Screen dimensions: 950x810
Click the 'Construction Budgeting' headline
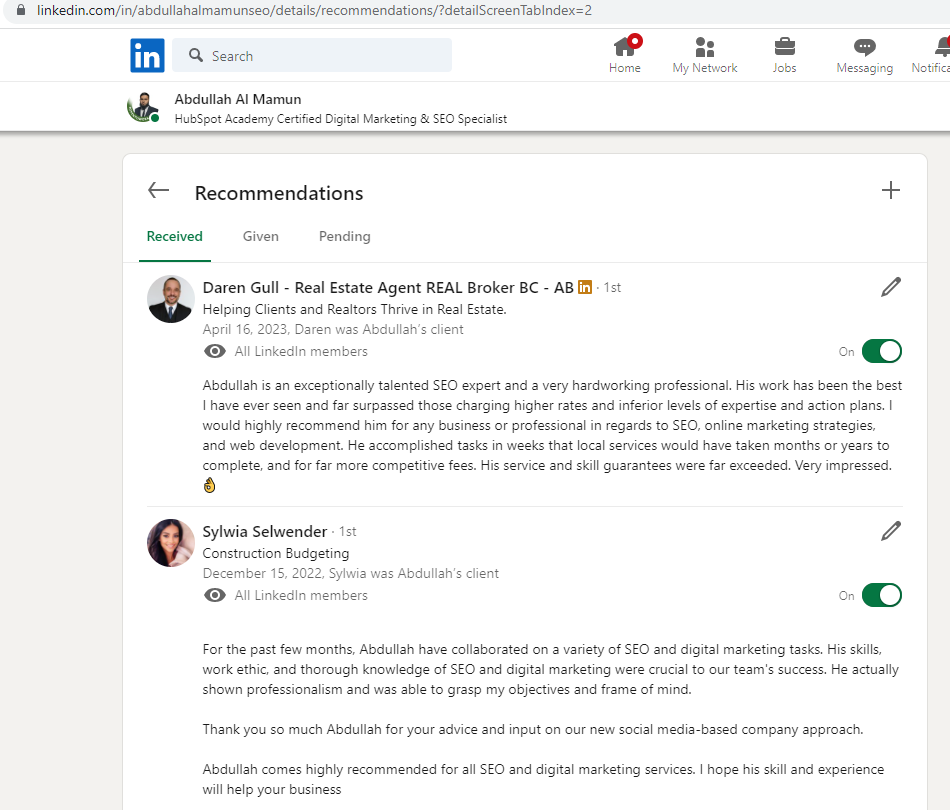coord(276,554)
